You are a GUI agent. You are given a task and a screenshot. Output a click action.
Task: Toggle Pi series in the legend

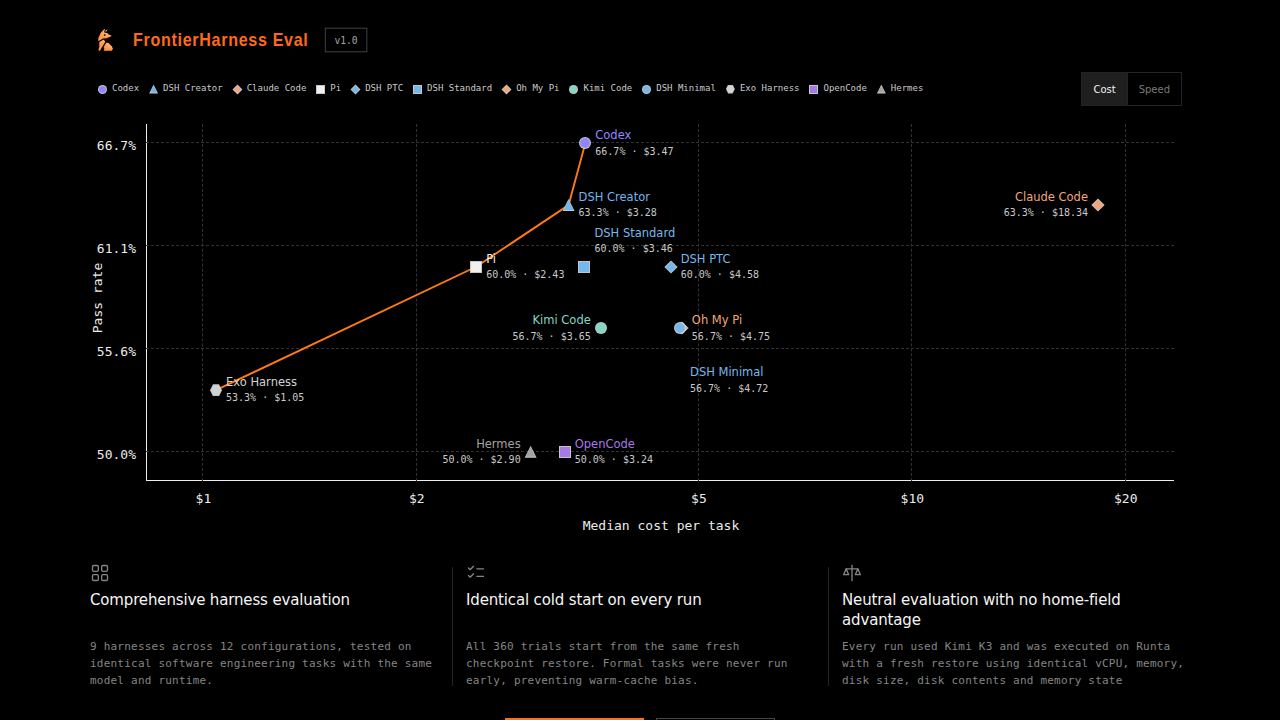(328, 88)
